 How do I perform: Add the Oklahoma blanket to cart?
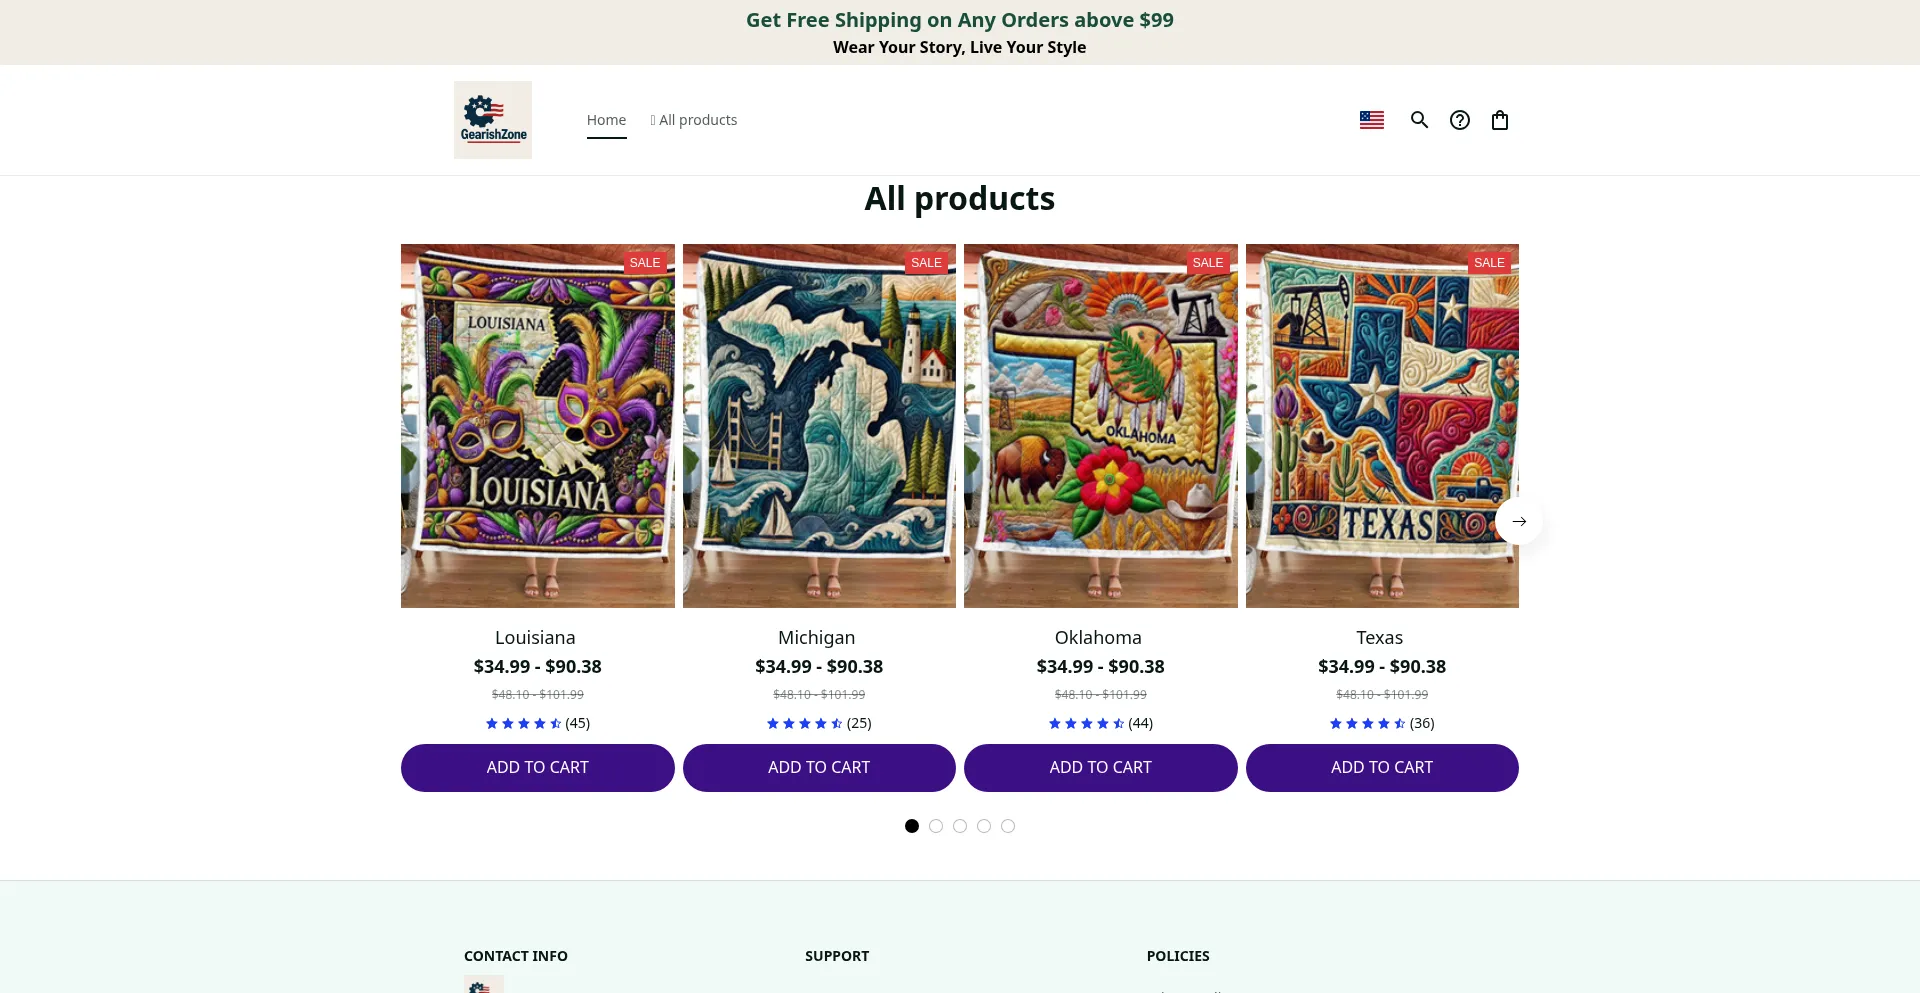pos(1100,768)
